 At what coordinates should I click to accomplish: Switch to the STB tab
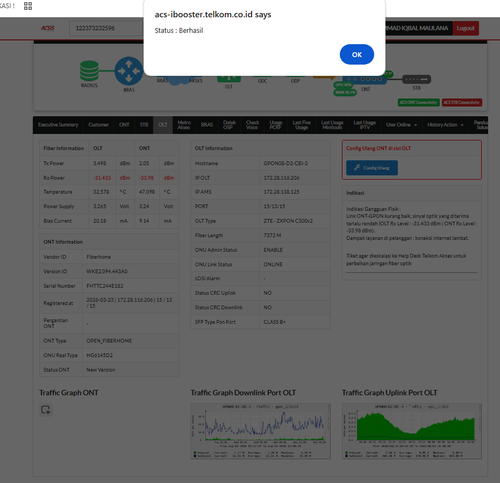coord(144,125)
